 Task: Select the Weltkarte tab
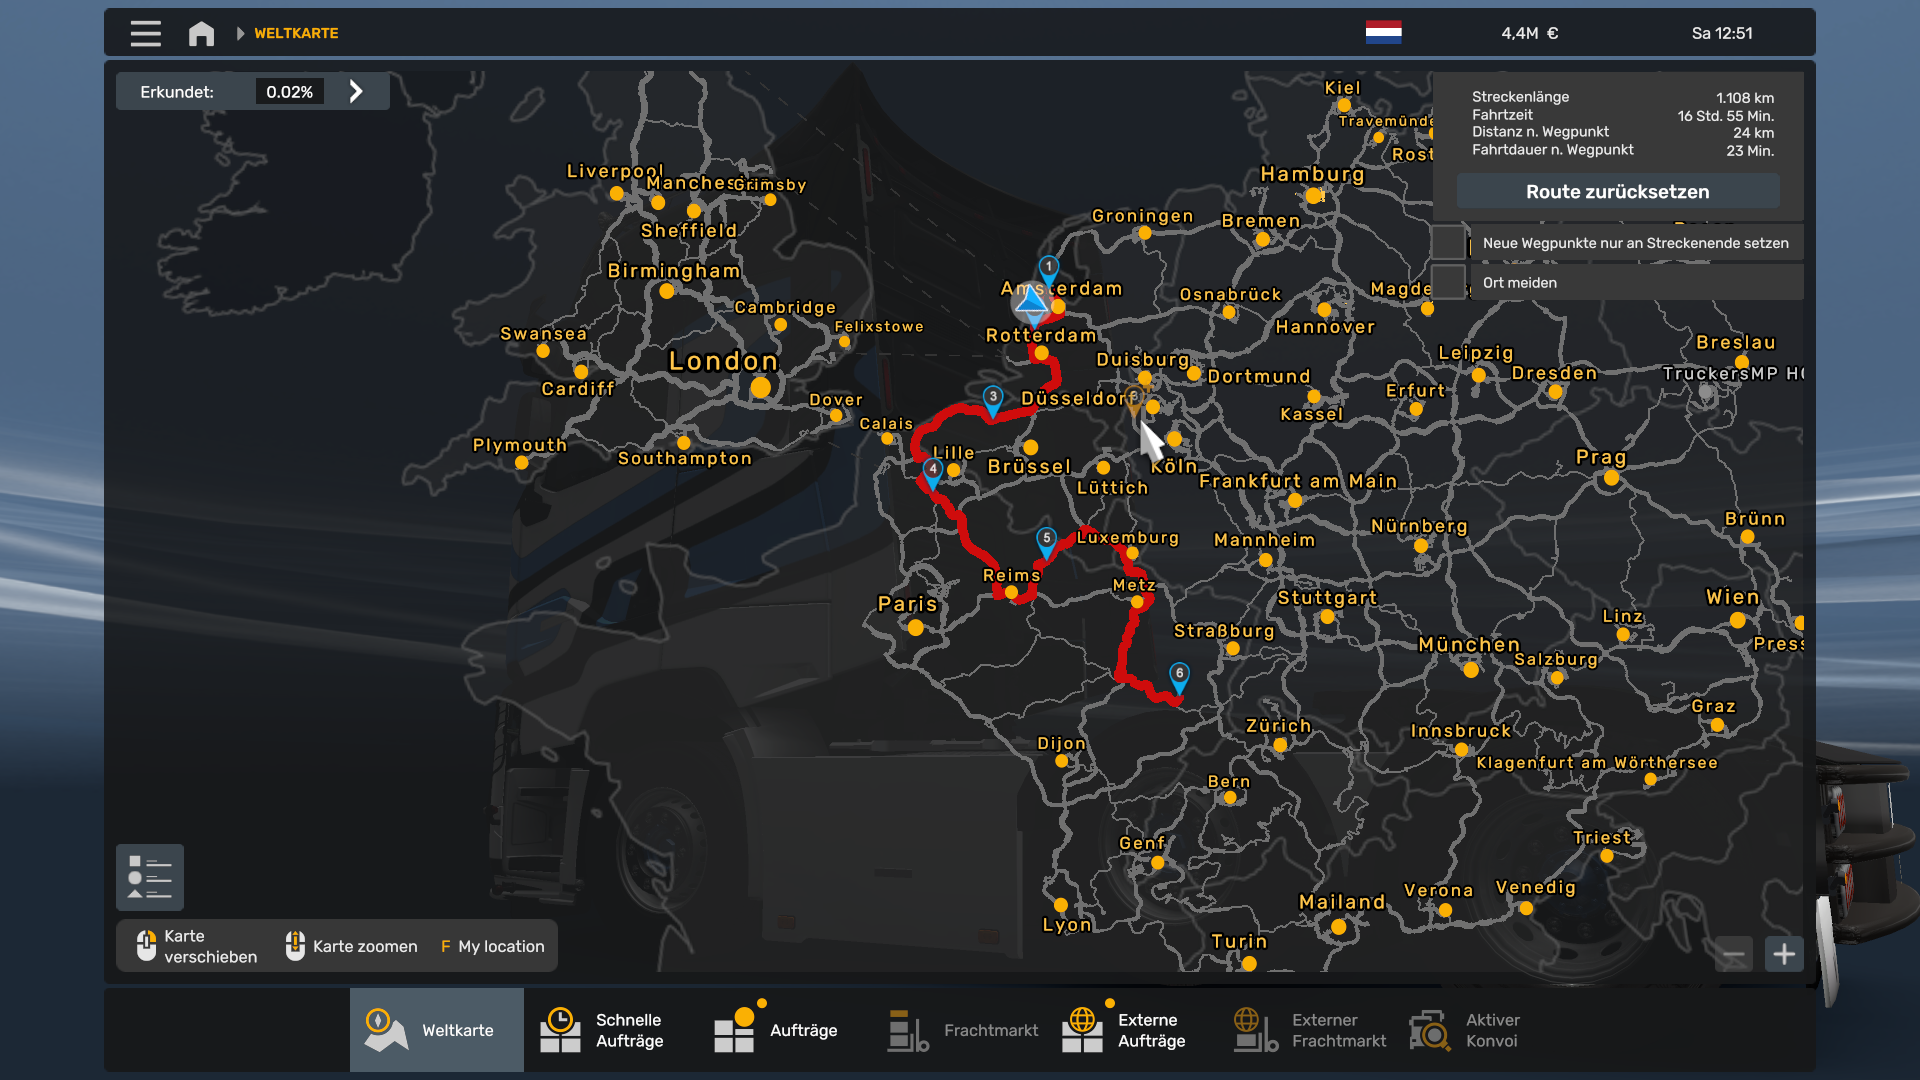point(436,1030)
